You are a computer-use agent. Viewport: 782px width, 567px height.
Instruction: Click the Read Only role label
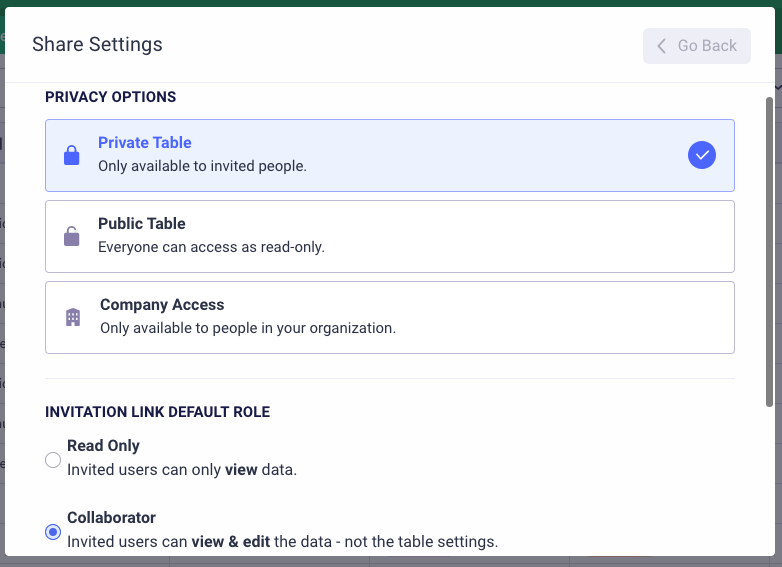click(103, 446)
